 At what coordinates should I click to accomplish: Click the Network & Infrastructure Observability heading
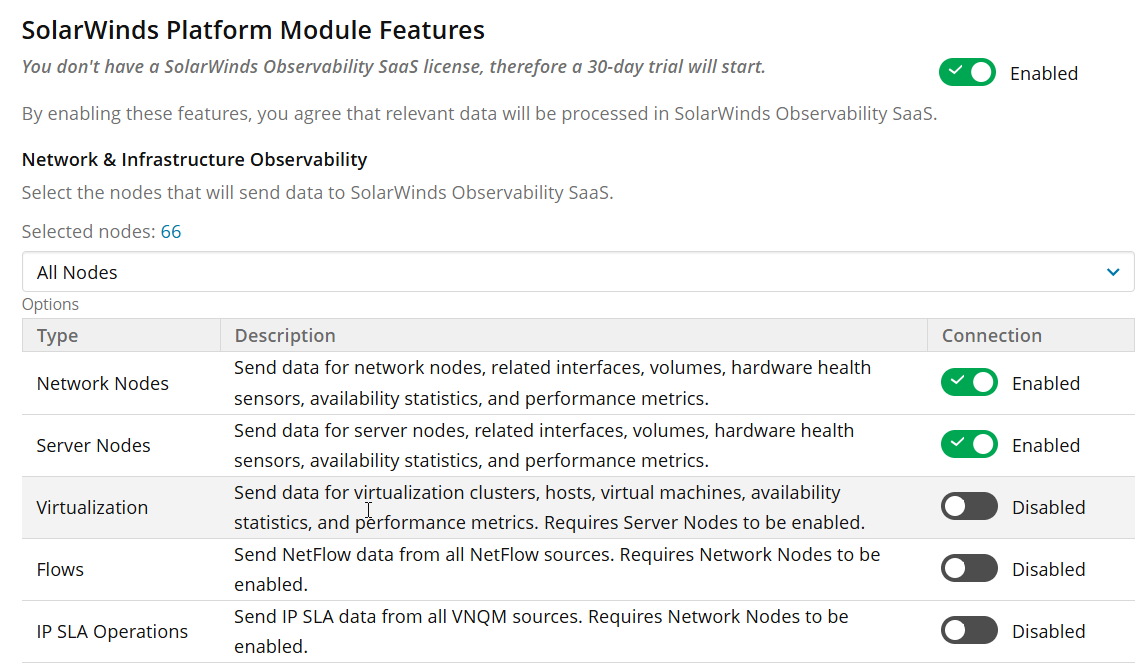[194, 160]
